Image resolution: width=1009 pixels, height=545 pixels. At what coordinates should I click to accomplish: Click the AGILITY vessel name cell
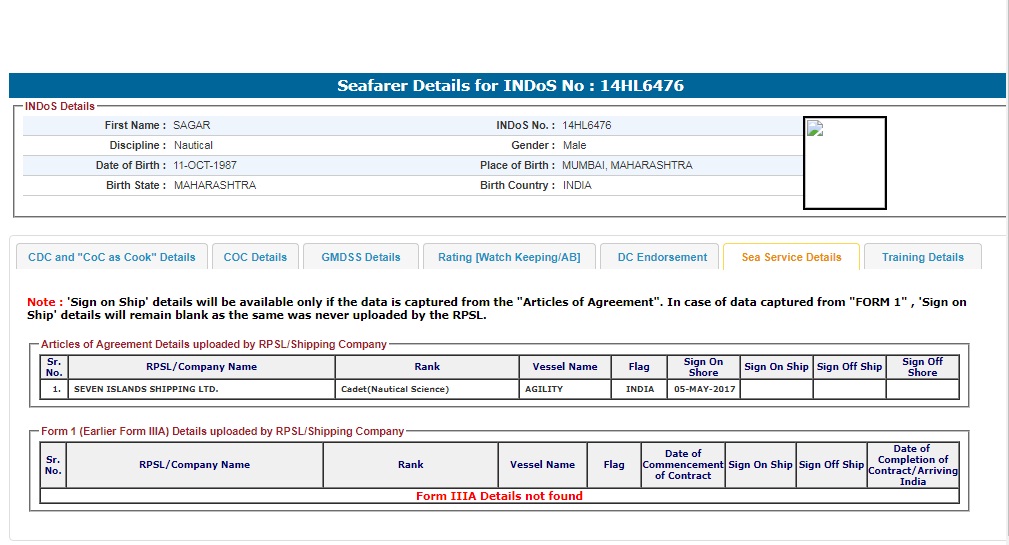coord(544,389)
